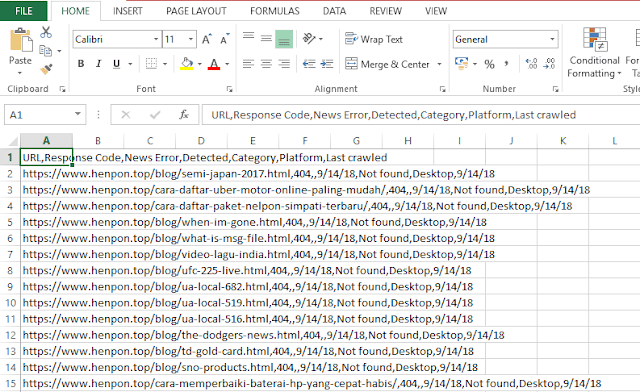Decrease font size with the small A
The image size is (640, 392).
click(x=225, y=39)
